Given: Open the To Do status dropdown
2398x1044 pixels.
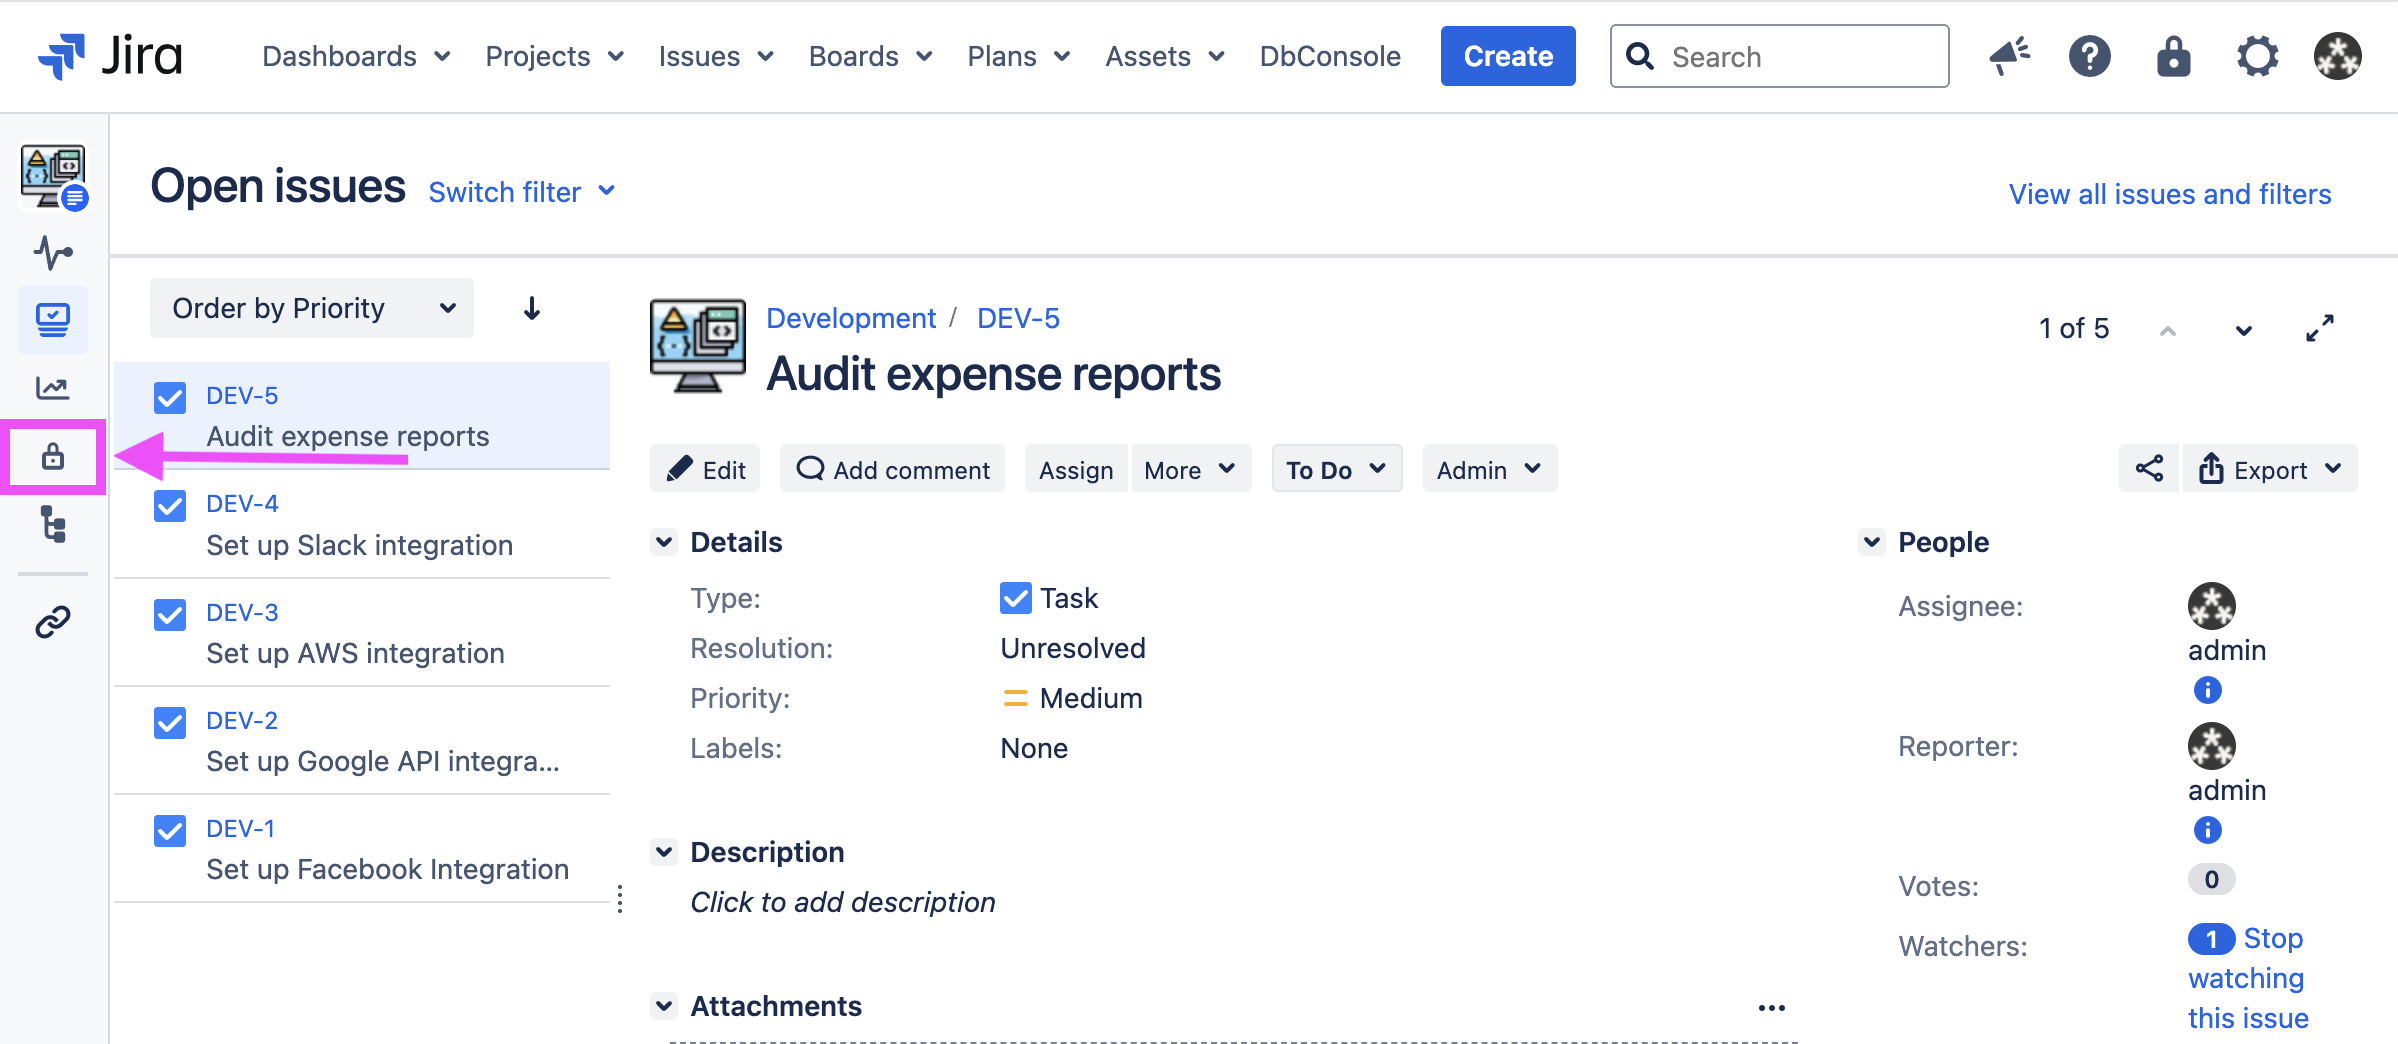Looking at the screenshot, I should [1336, 469].
